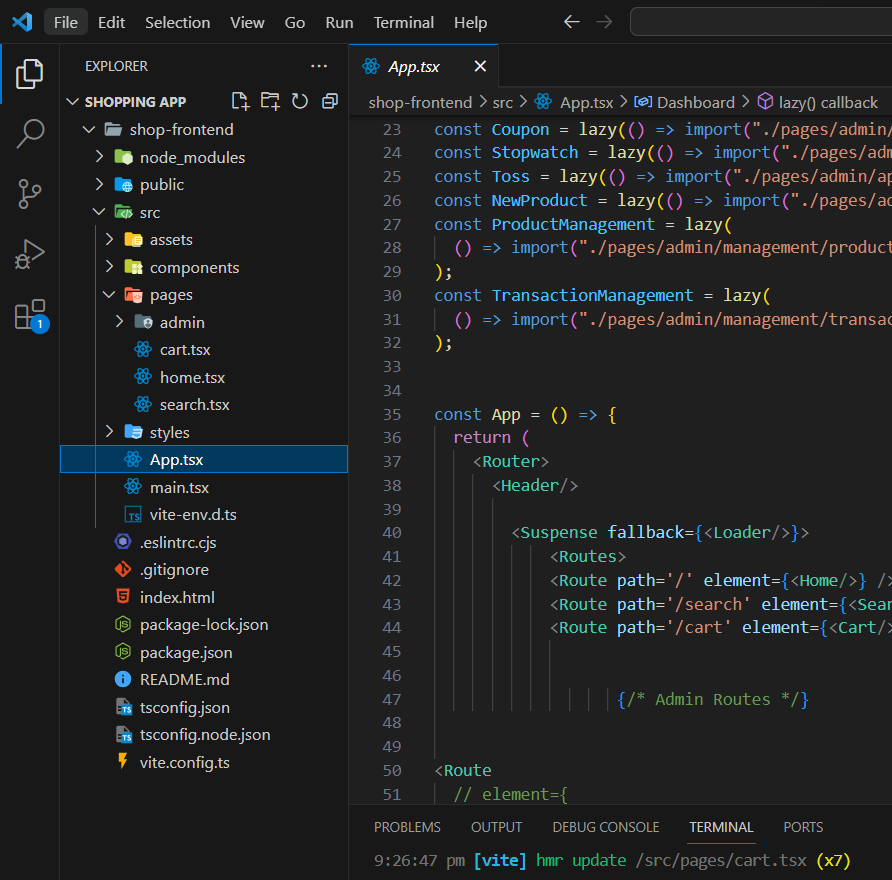Collapse the shop-frontend folder
This screenshot has height=880, width=892.
click(89, 130)
